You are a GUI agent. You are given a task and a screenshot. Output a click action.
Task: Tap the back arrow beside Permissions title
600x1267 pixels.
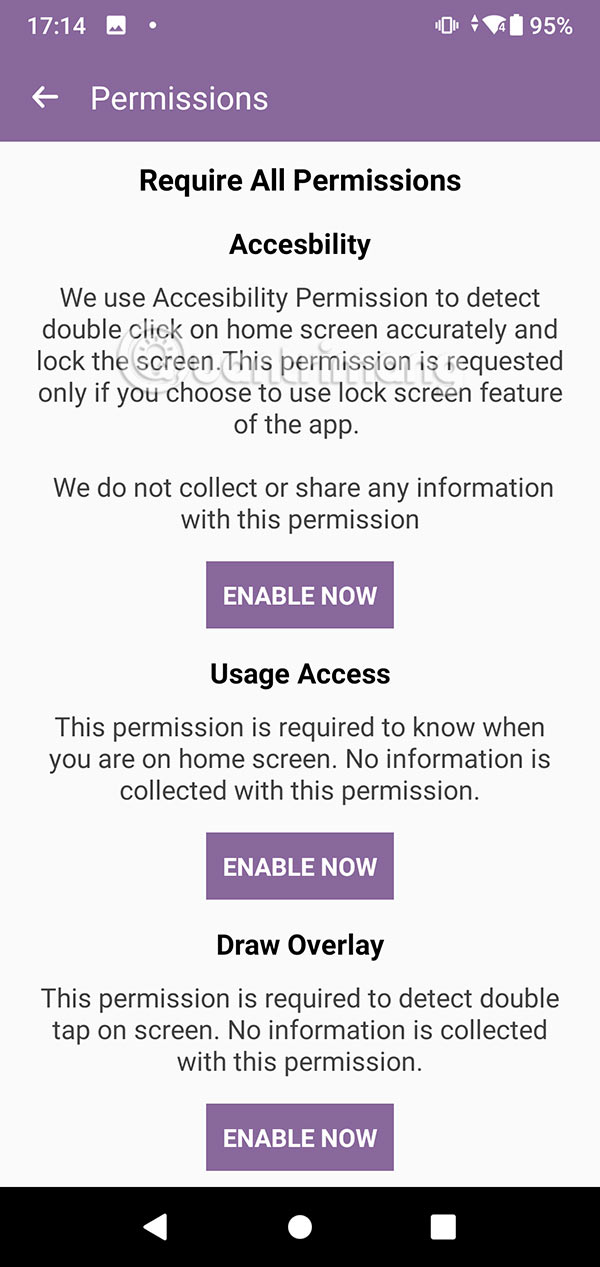(x=44, y=97)
